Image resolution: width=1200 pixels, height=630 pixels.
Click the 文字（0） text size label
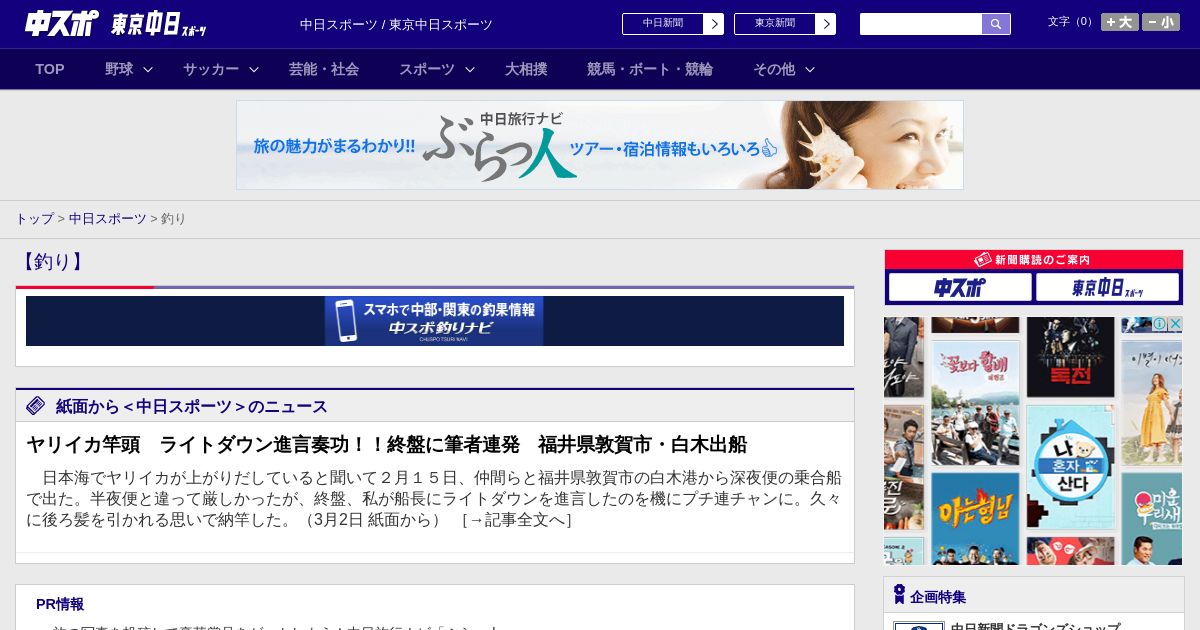(x=1072, y=22)
